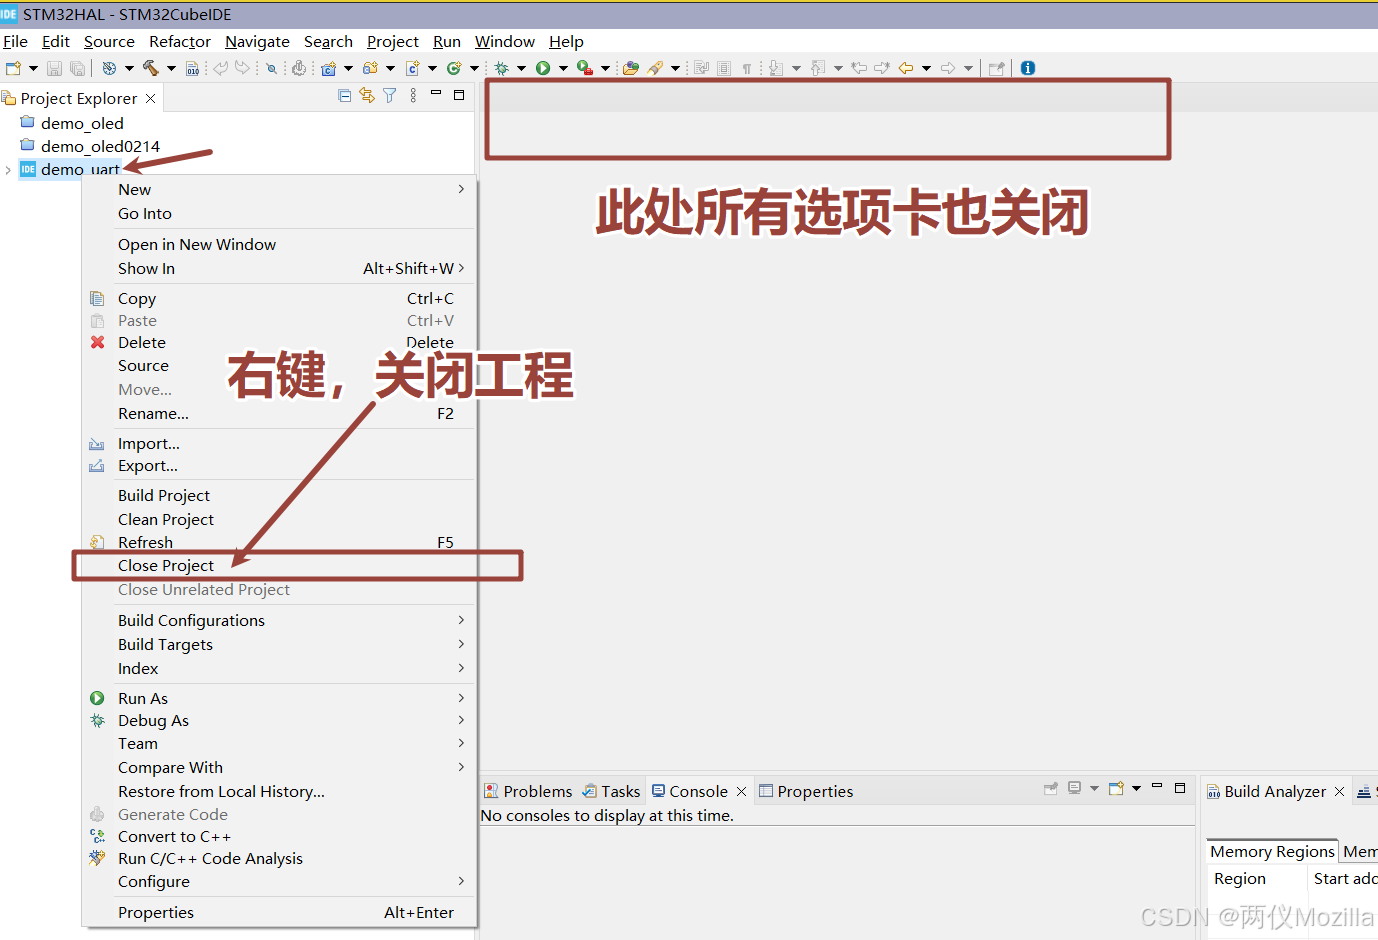Close the Project Explorer view tab
Screen dimensions: 1378x940
click(150, 98)
